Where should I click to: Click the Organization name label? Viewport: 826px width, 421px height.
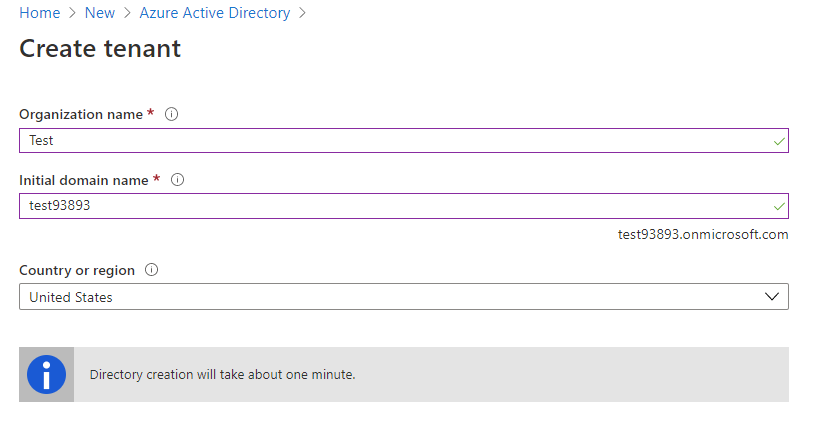pyautogui.click(x=81, y=114)
